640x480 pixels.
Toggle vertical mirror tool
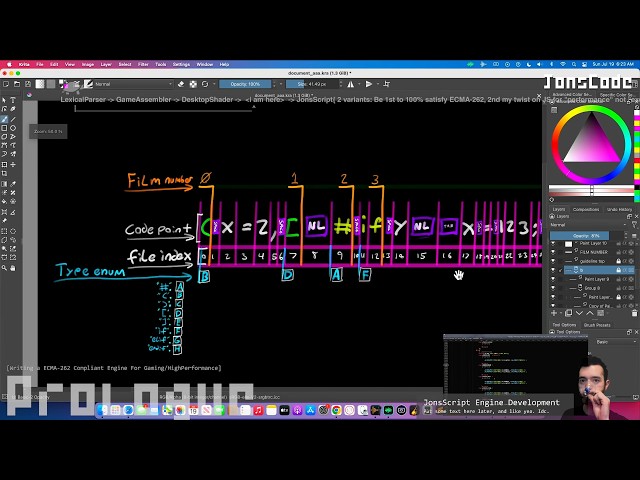click(x=369, y=84)
